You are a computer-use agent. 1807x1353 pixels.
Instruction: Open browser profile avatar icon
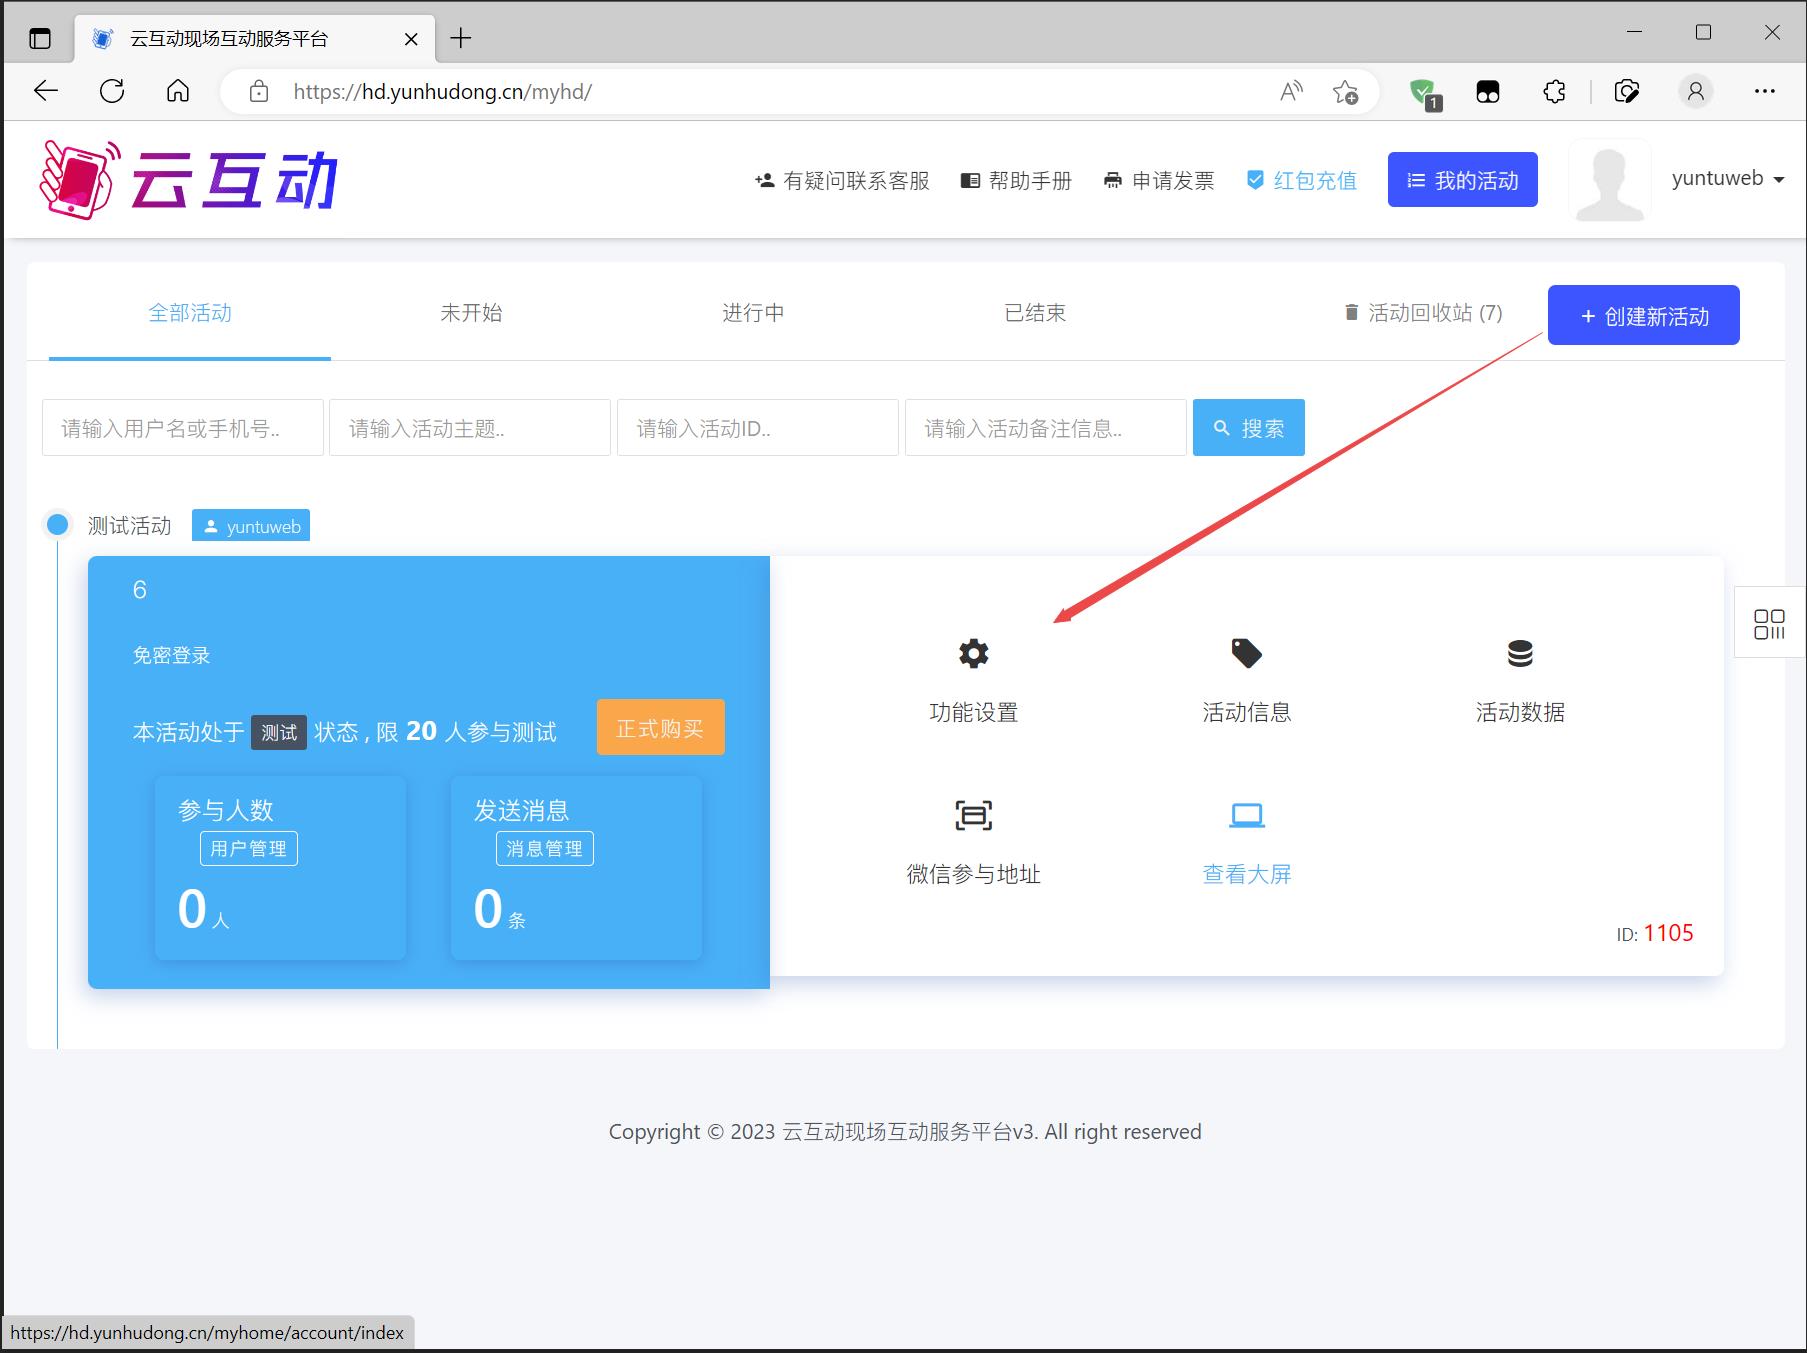1695,91
